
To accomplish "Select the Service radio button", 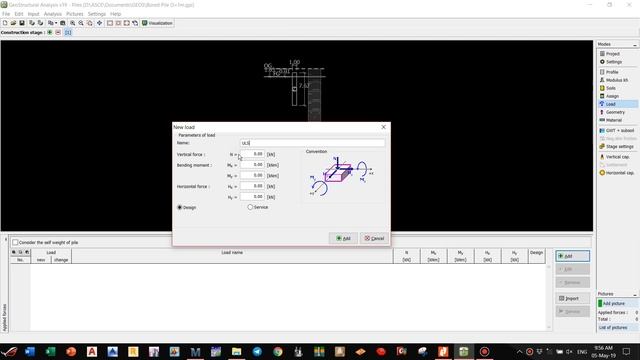I will (x=250, y=207).
